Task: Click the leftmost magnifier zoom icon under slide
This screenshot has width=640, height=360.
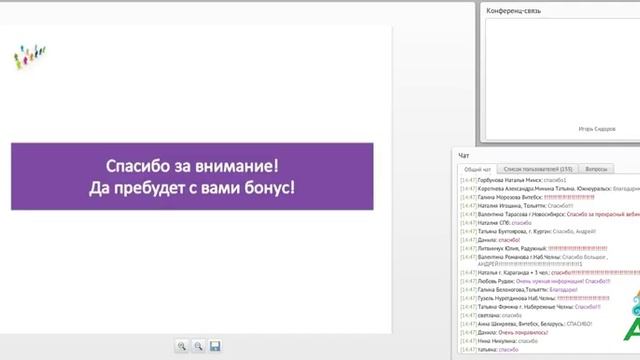Action: coord(182,346)
